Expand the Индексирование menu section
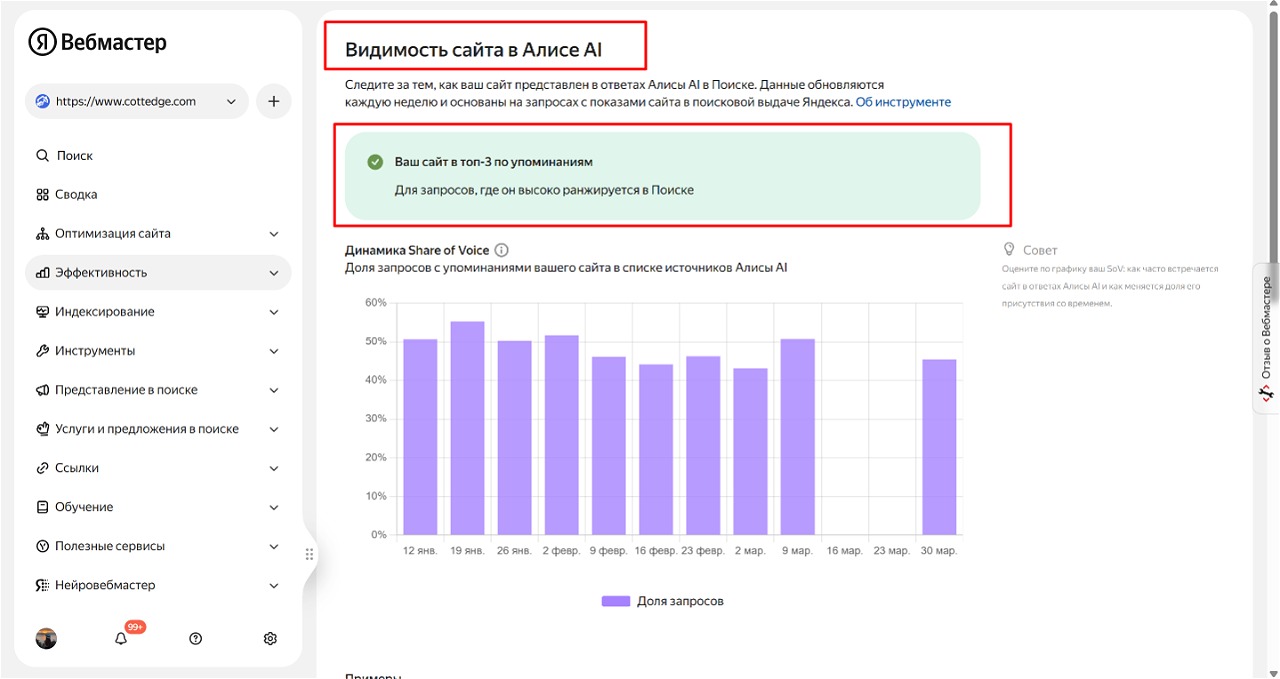Image resolution: width=1280 pixels, height=679 pixels. coord(157,312)
